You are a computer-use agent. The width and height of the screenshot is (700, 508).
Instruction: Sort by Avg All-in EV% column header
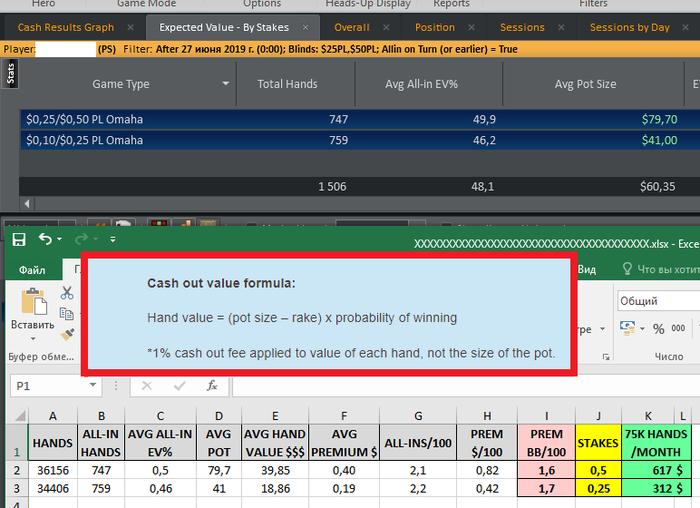tap(421, 84)
